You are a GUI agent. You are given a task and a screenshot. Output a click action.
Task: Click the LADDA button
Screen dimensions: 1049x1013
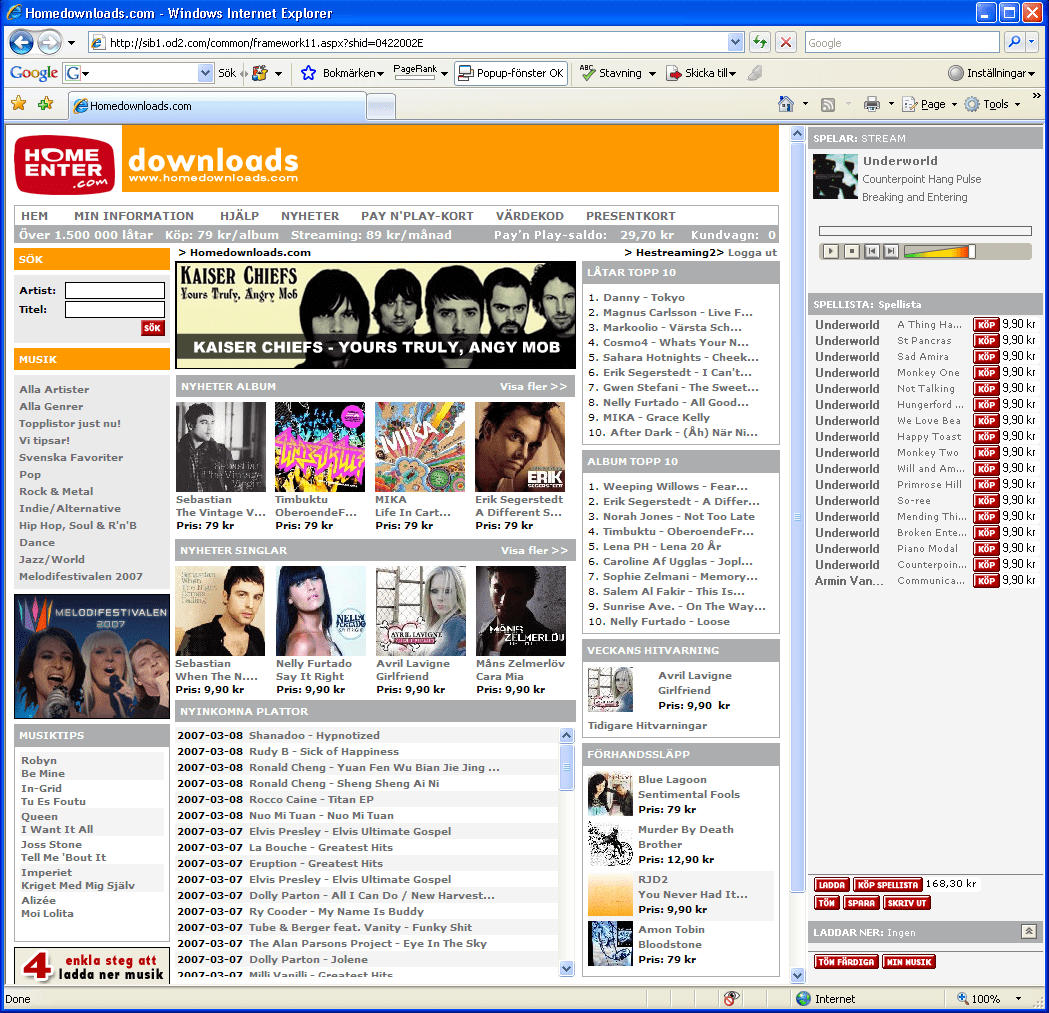point(832,885)
